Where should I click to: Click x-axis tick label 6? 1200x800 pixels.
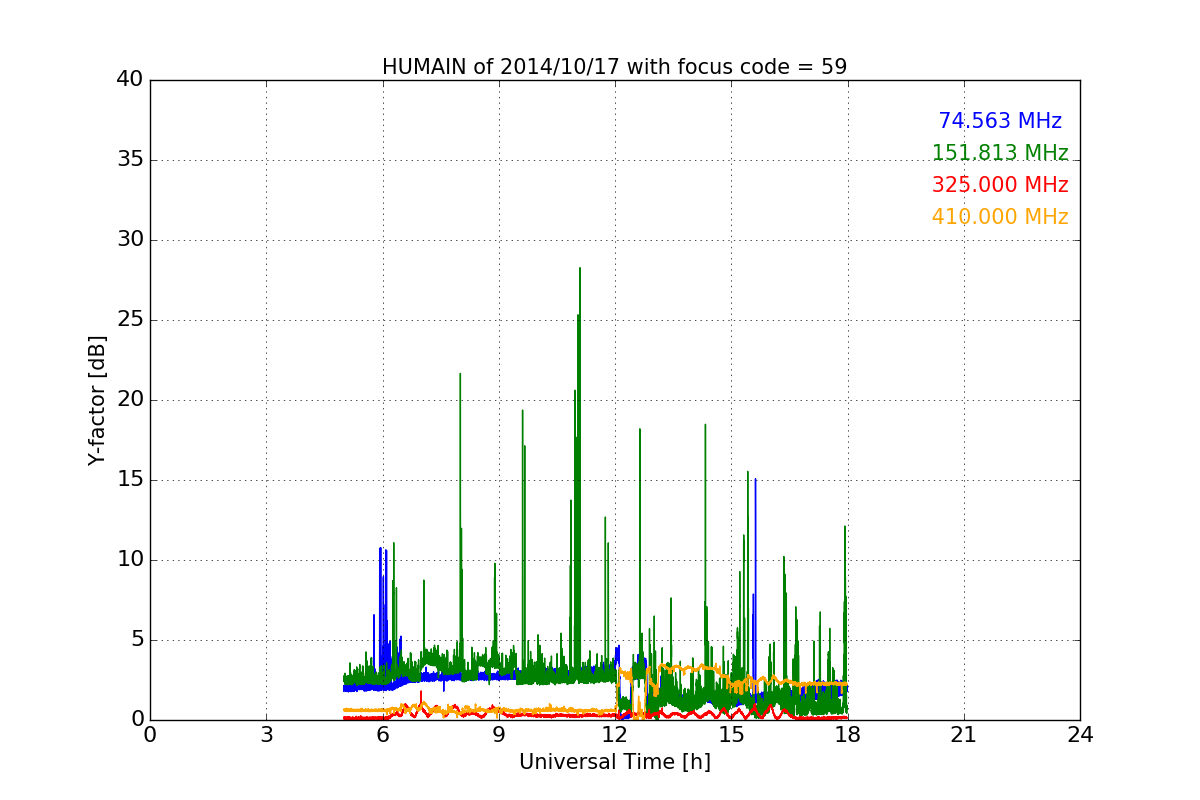[x=382, y=735]
